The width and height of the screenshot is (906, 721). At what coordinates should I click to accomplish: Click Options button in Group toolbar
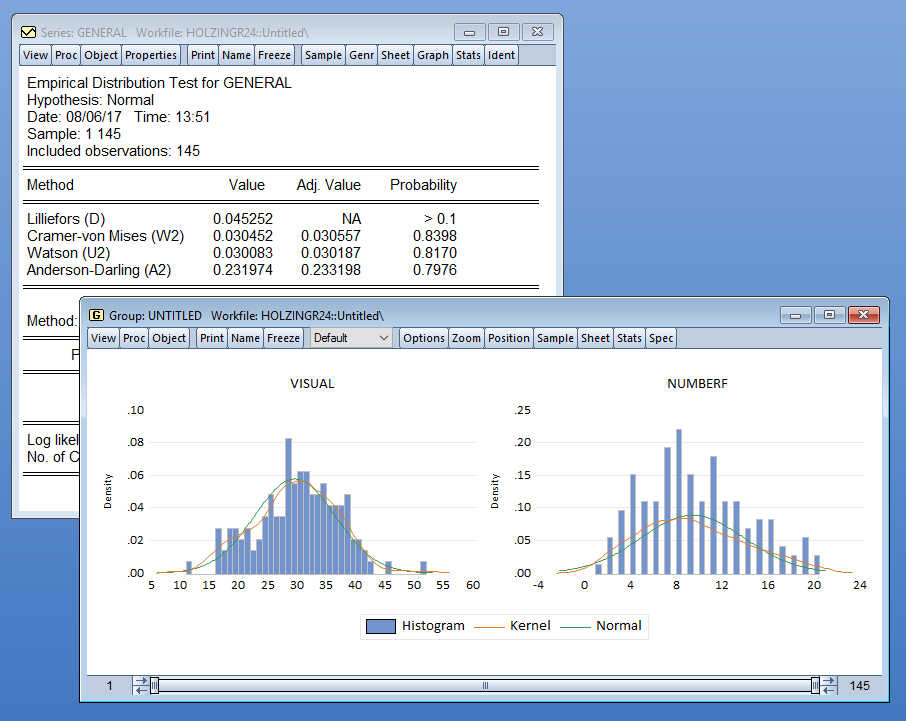[424, 338]
